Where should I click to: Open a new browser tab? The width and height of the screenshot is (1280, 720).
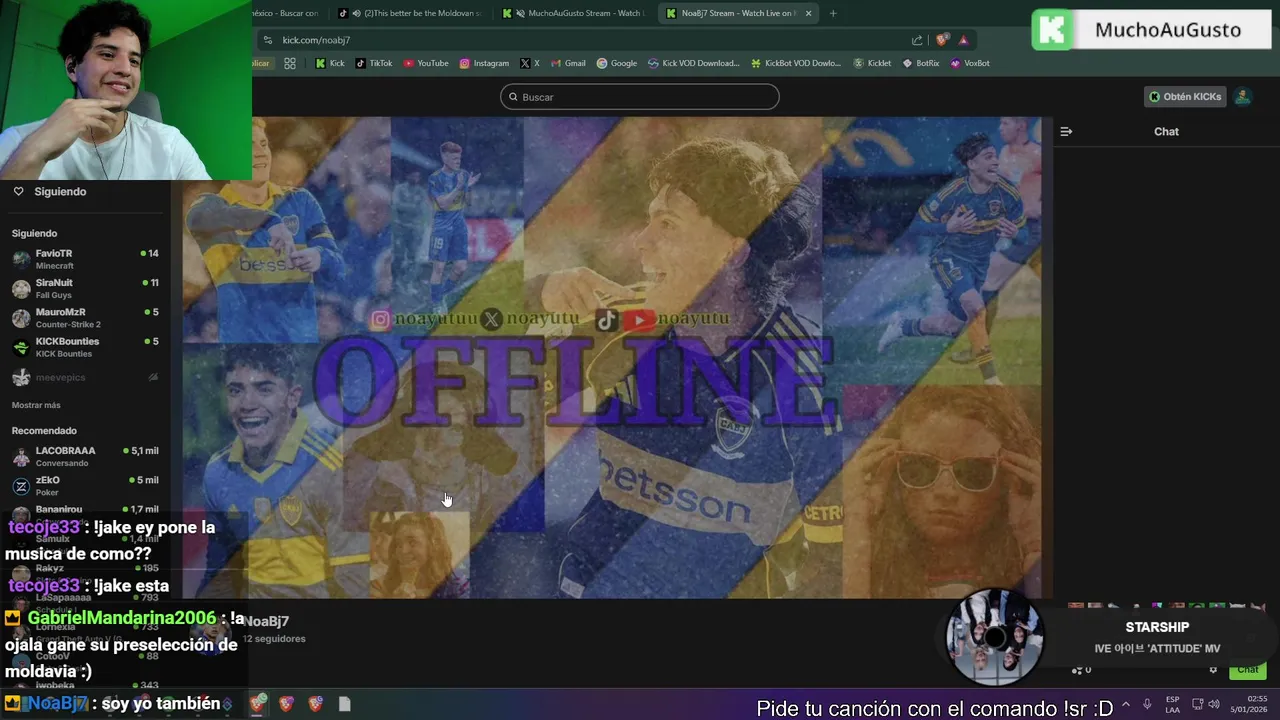point(833,13)
